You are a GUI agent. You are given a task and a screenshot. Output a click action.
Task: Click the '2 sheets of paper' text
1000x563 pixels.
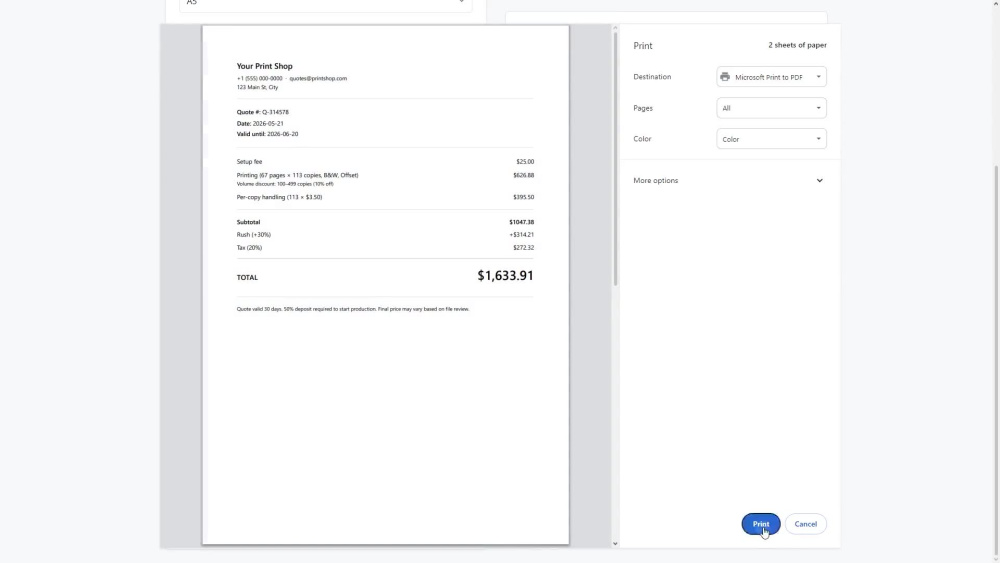click(797, 45)
